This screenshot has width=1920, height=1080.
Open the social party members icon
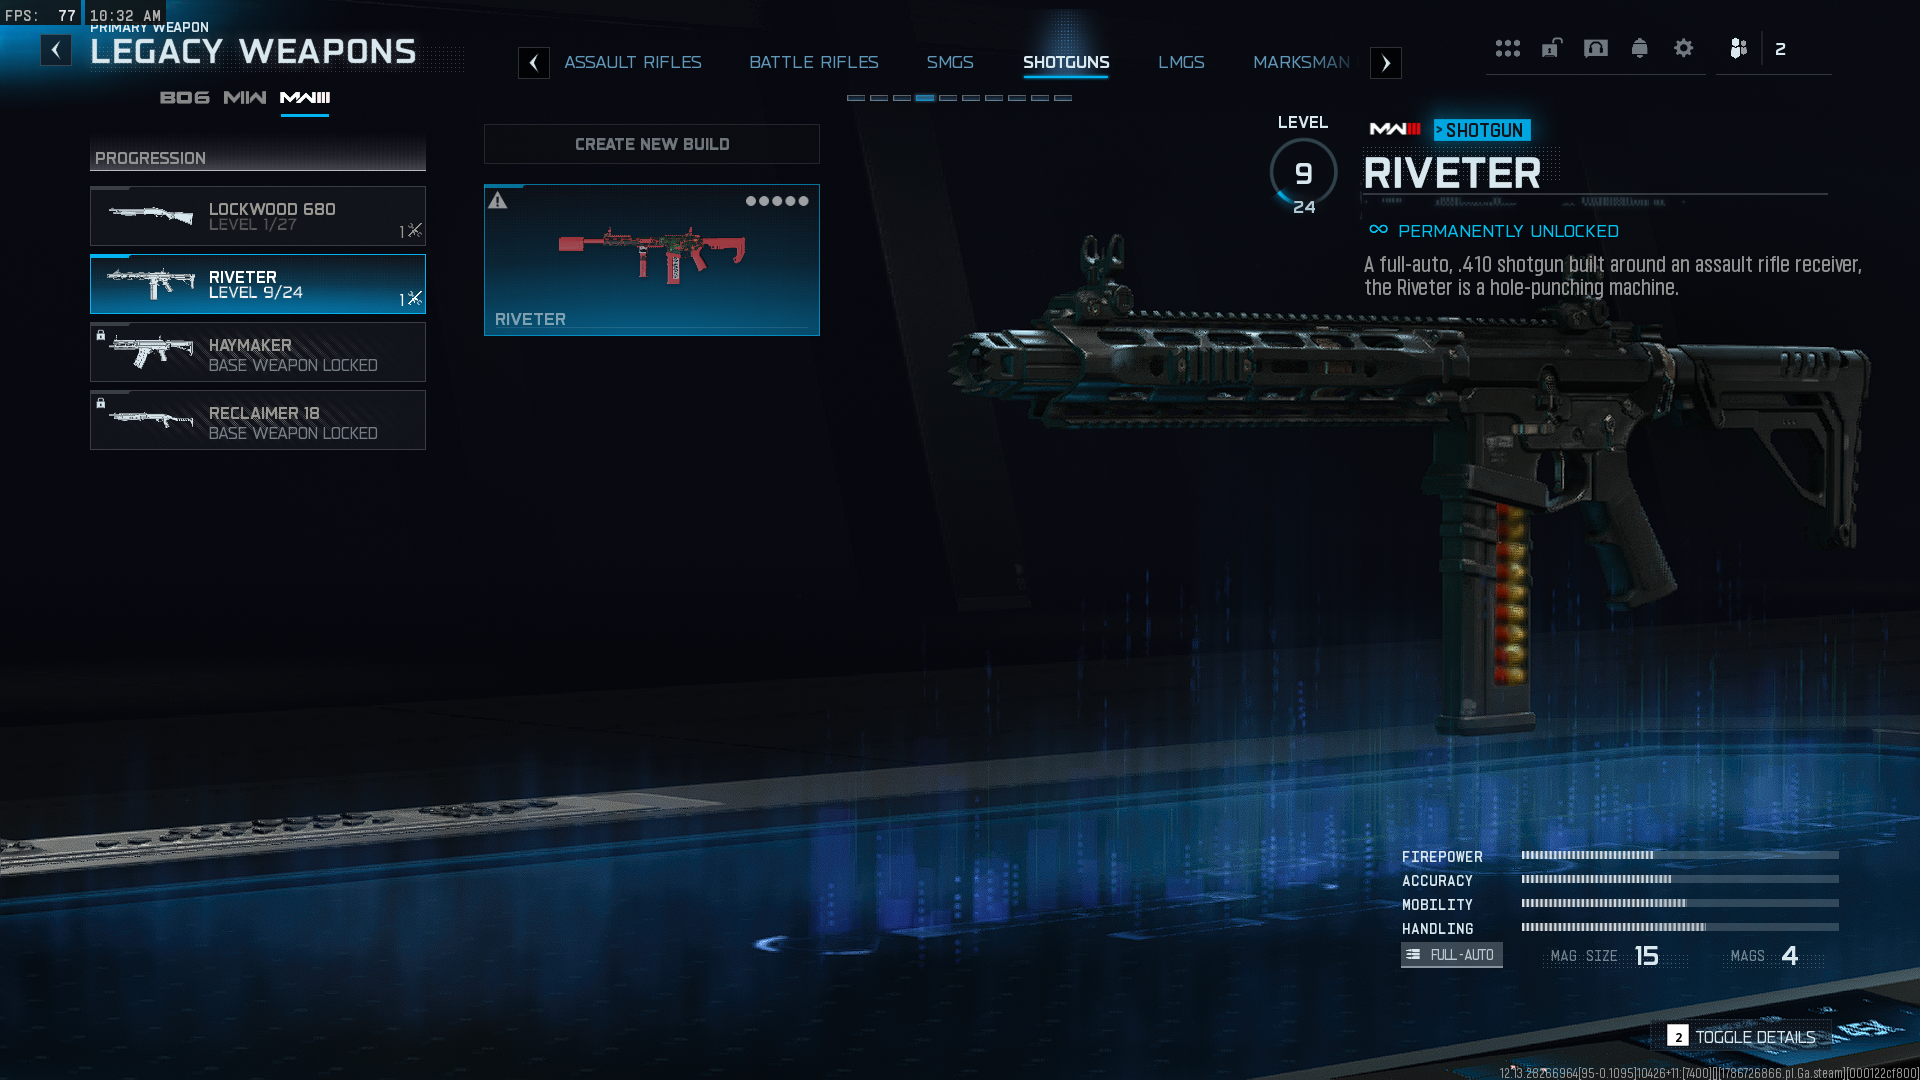click(x=1738, y=48)
